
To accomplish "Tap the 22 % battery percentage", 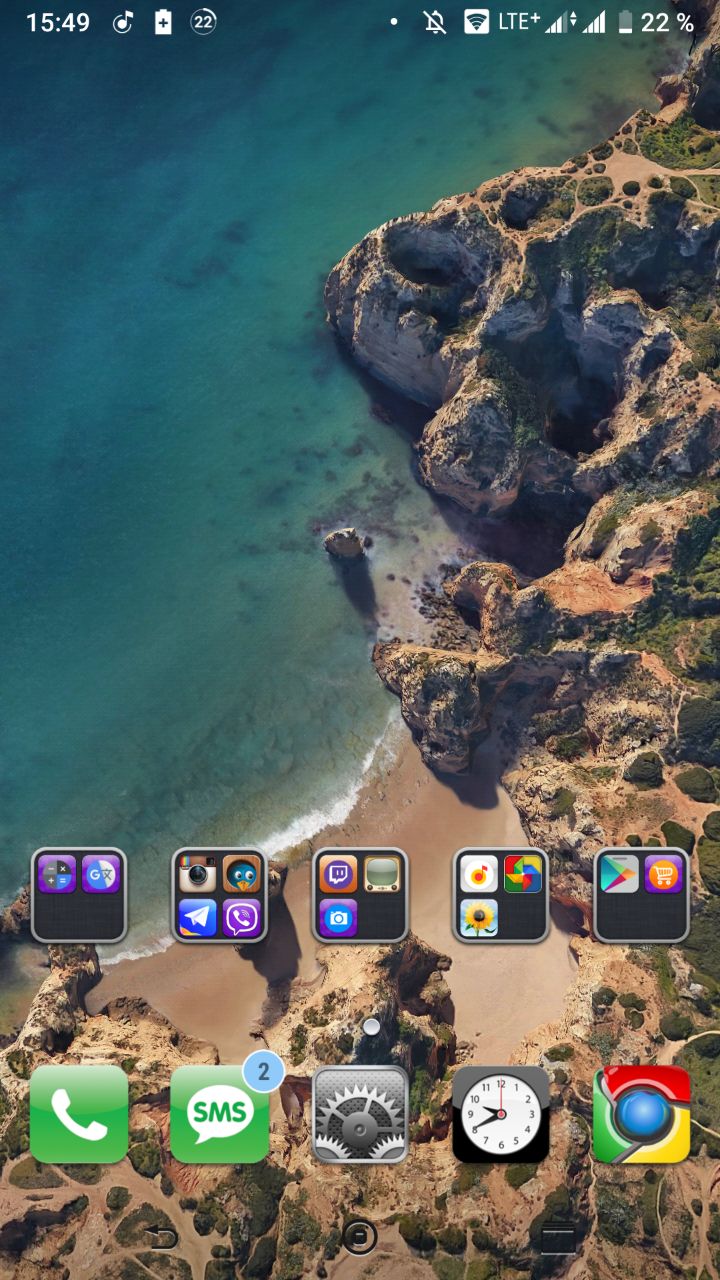I will 667,22.
